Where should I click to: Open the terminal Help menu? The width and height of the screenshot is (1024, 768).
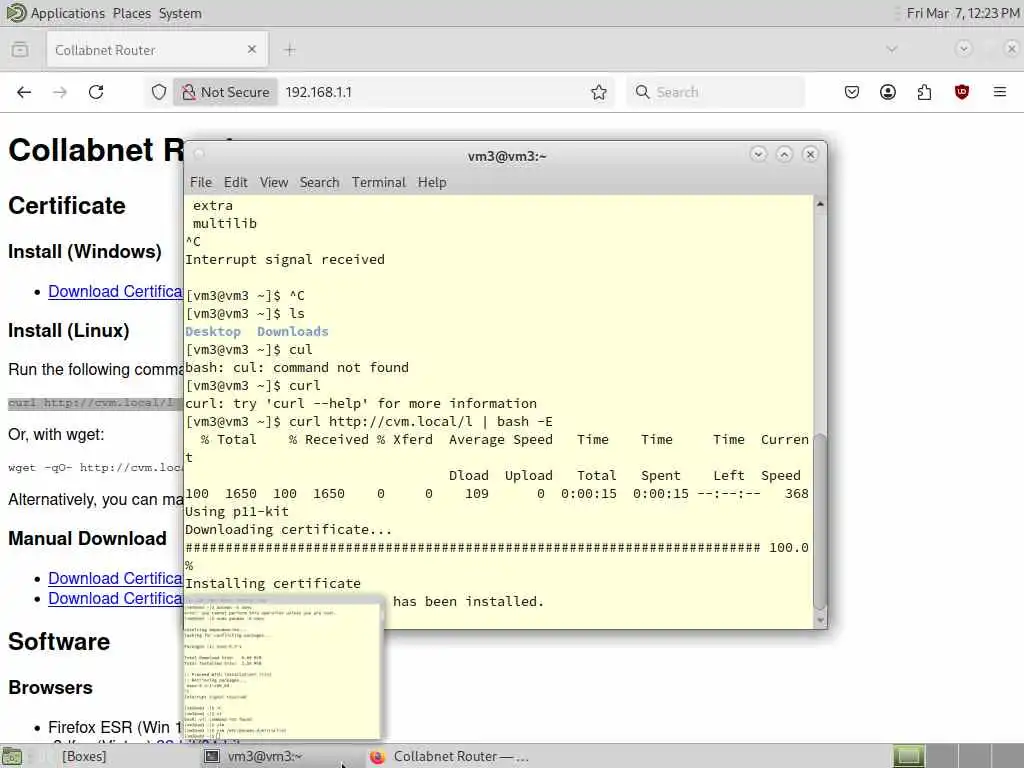click(x=432, y=182)
